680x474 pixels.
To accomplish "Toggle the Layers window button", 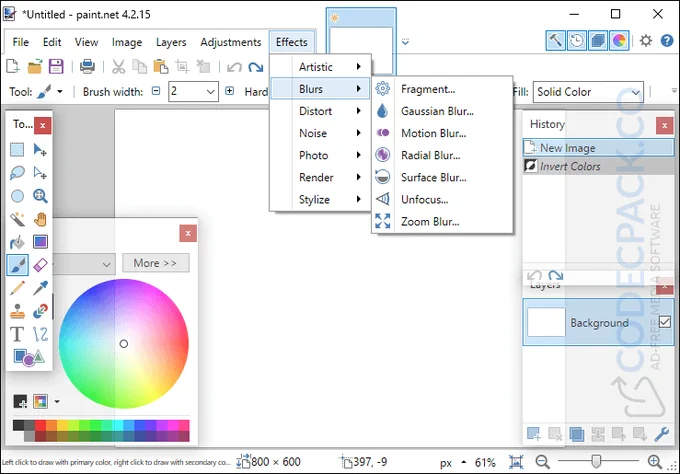I will [598, 41].
